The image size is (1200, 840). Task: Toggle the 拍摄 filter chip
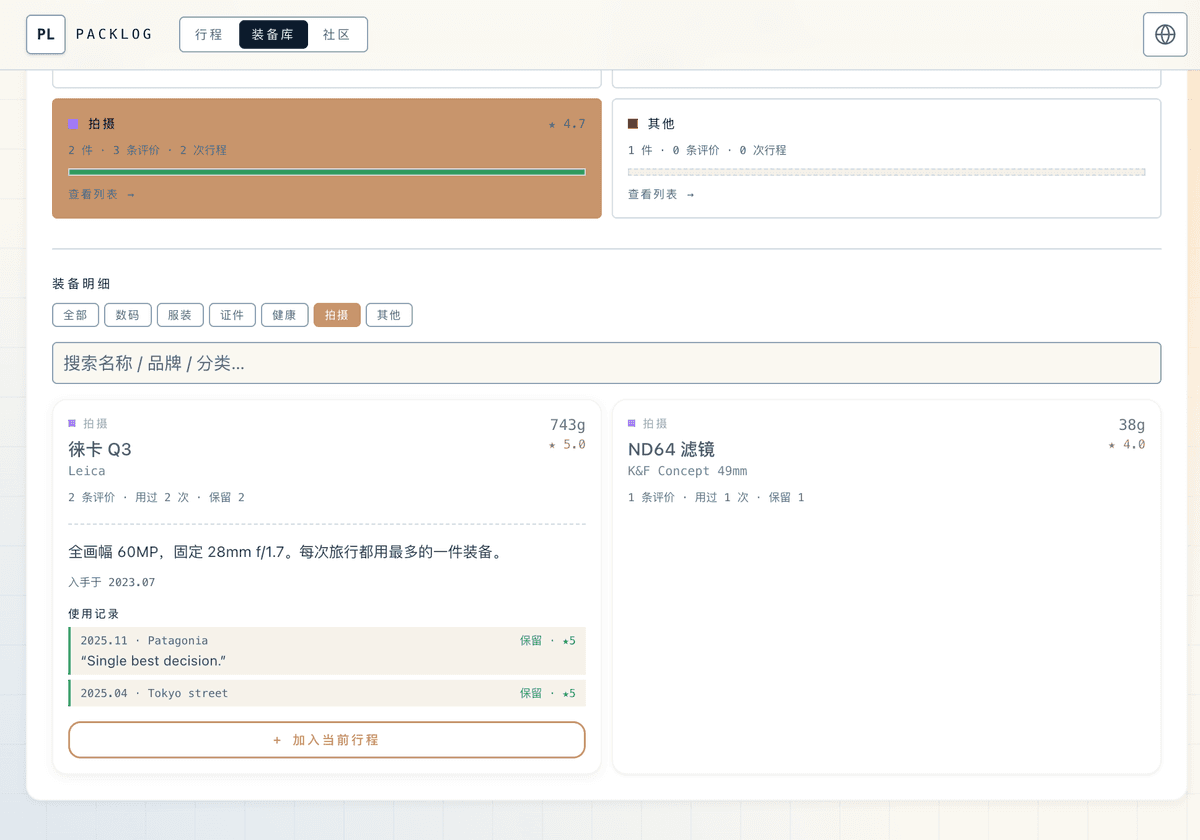click(x=337, y=315)
